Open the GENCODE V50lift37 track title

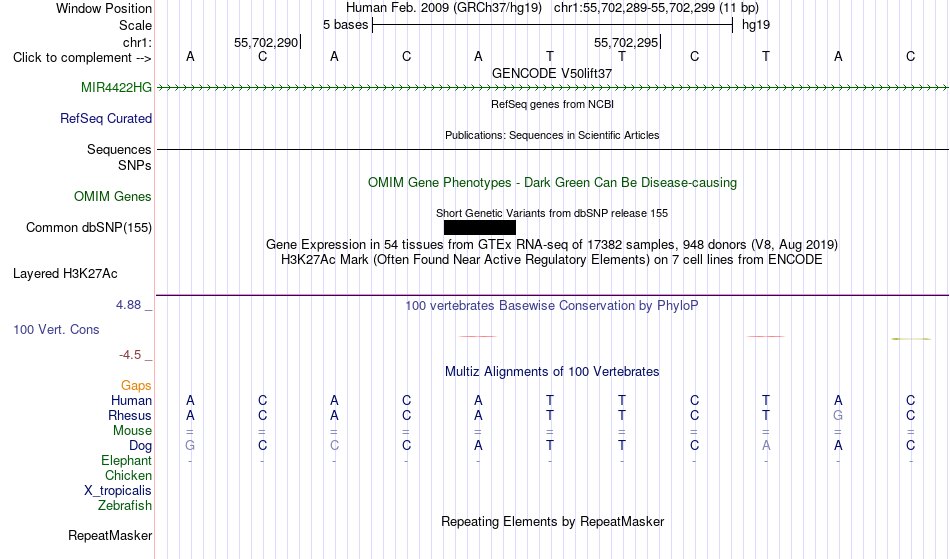[552, 74]
